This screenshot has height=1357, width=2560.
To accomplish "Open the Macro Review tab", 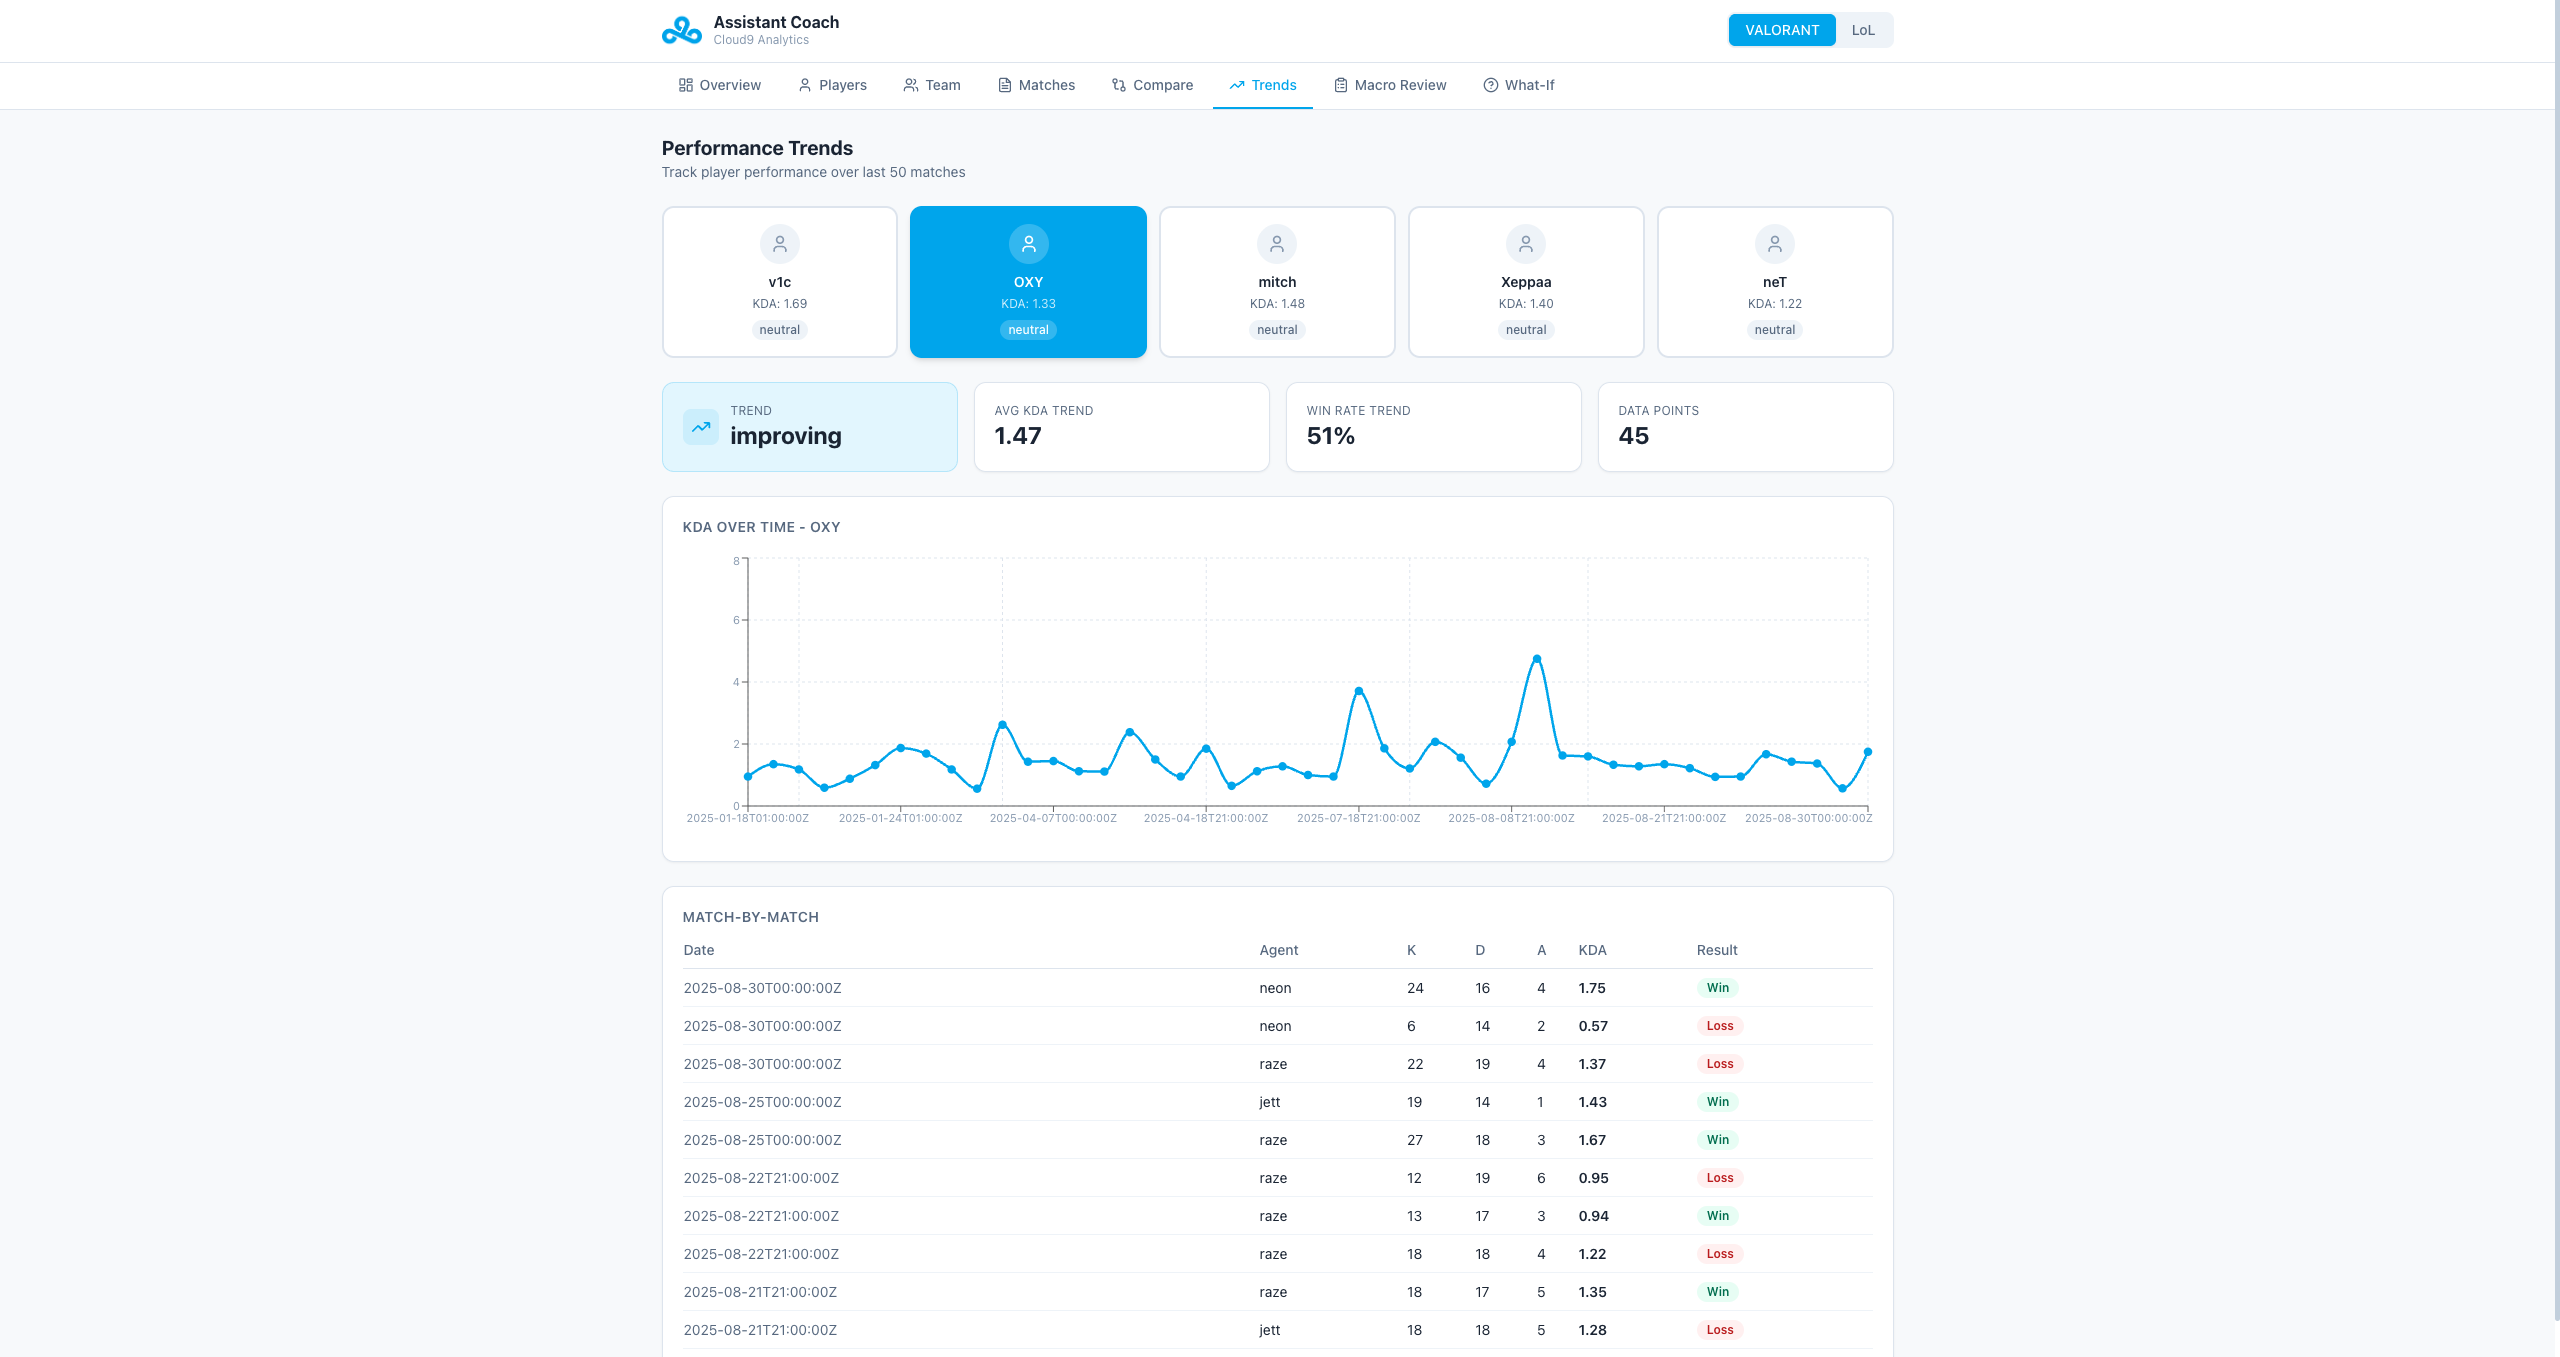I will coord(1390,85).
